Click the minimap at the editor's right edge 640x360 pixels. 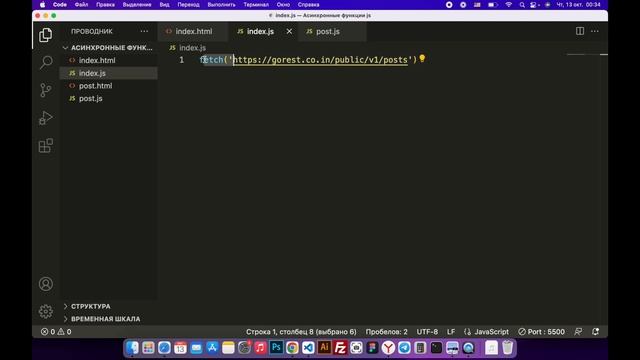[x=587, y=54]
